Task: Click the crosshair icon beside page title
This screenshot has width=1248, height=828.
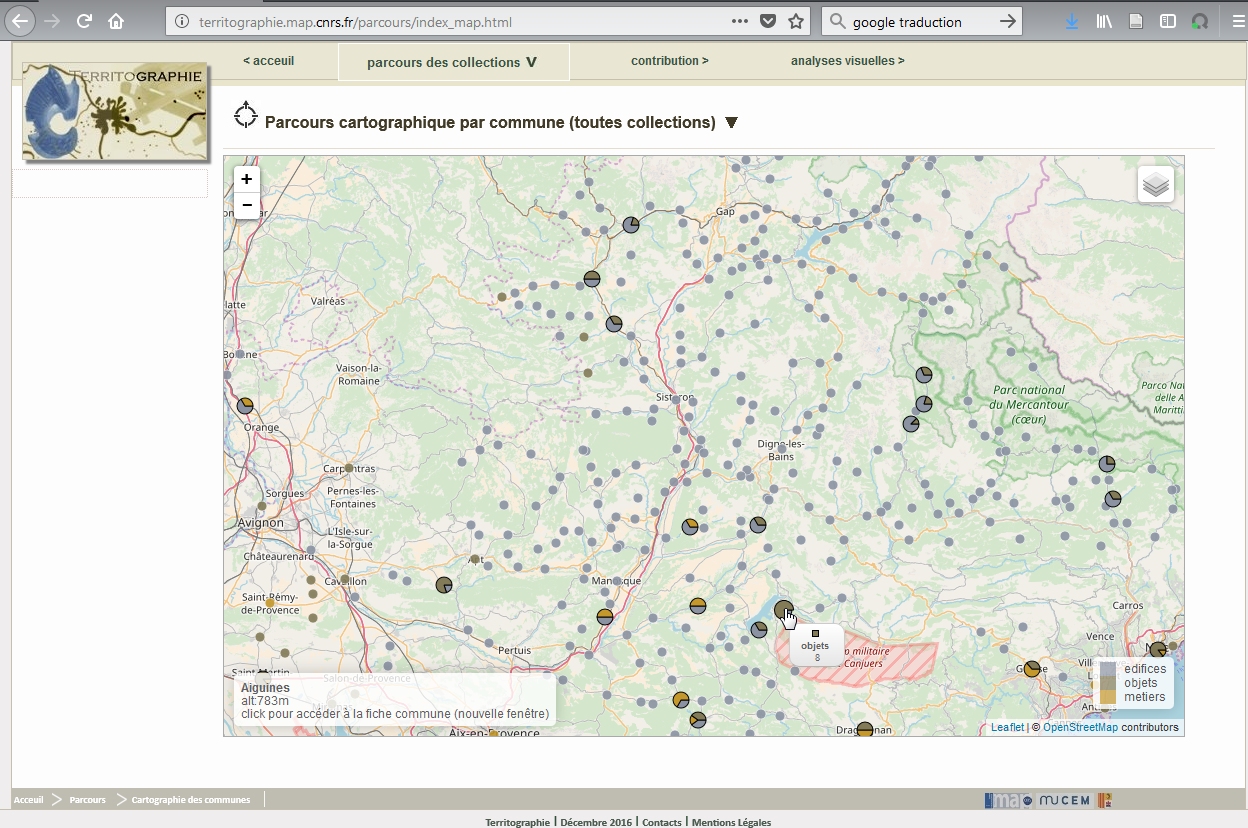Action: 245,116
